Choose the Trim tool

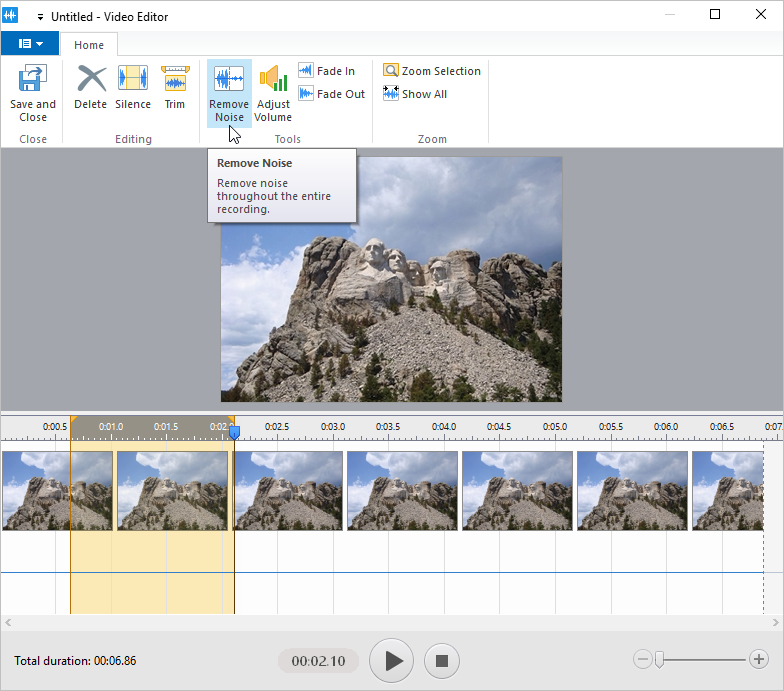[x=174, y=87]
